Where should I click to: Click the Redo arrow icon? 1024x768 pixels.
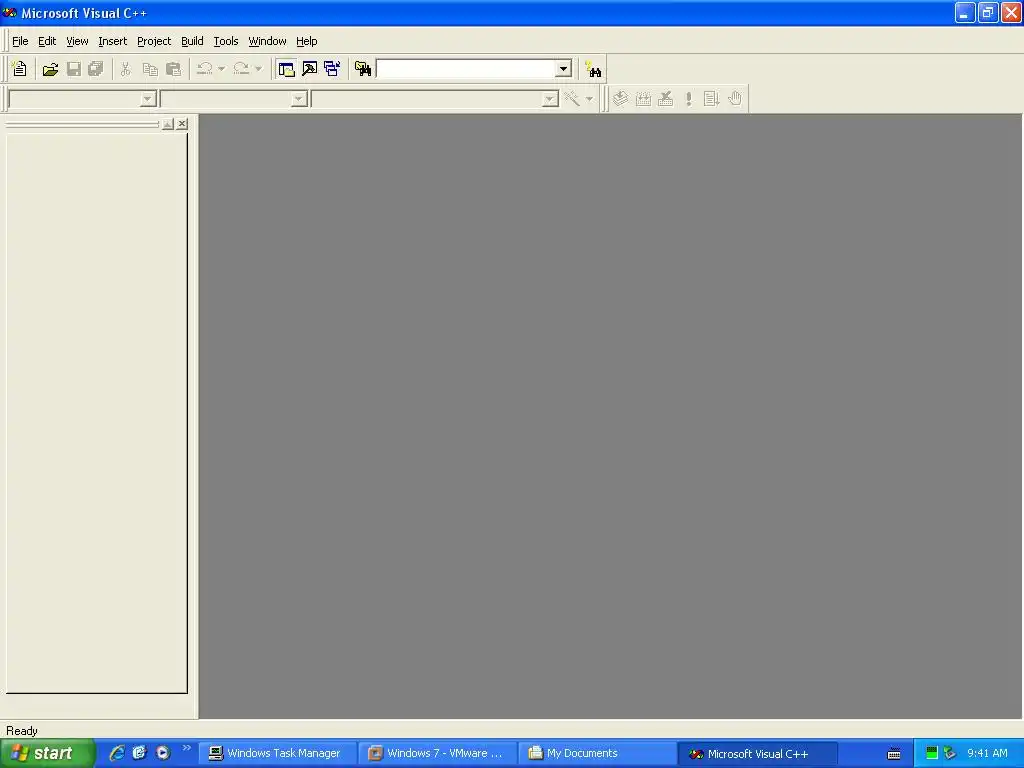click(241, 69)
